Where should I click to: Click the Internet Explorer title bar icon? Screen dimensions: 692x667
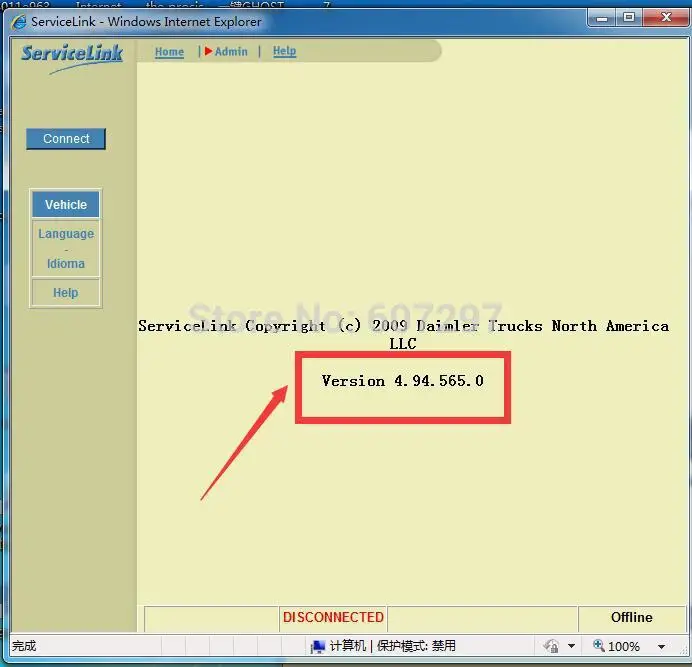[19, 22]
